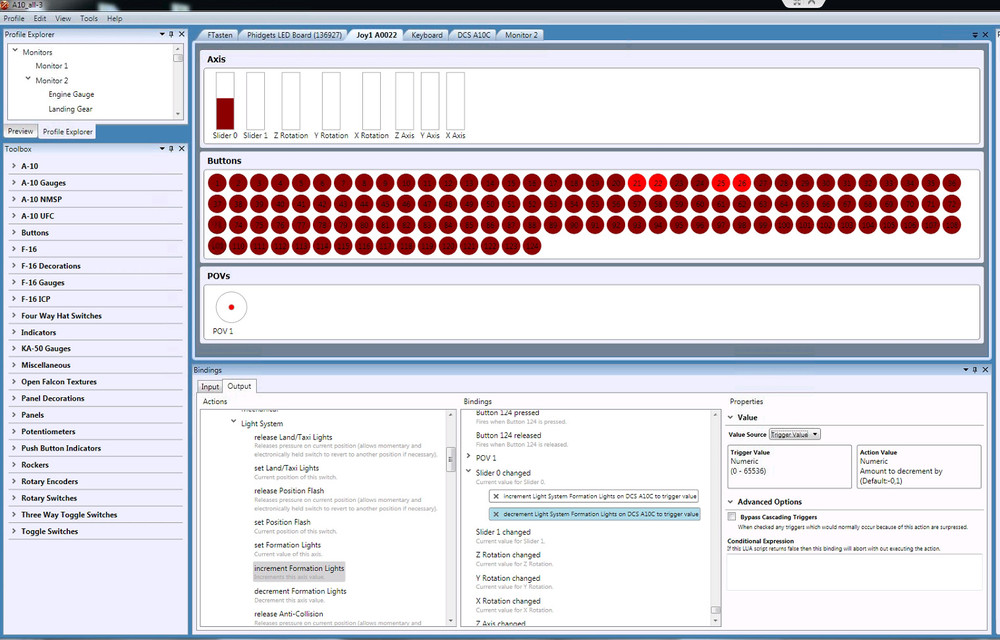This screenshot has height=640, width=1000.
Task: Close the Toolbox panel with its X
Action: [x=182, y=149]
